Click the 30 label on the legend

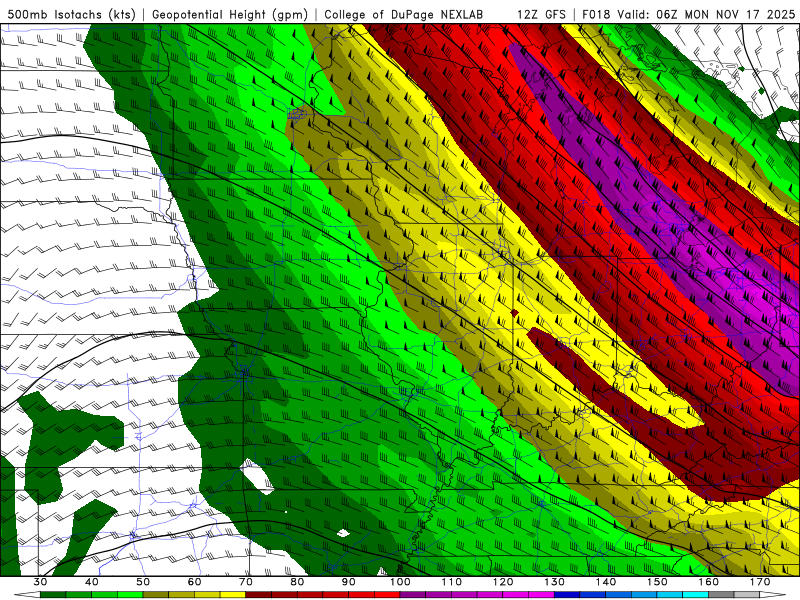coord(40,582)
